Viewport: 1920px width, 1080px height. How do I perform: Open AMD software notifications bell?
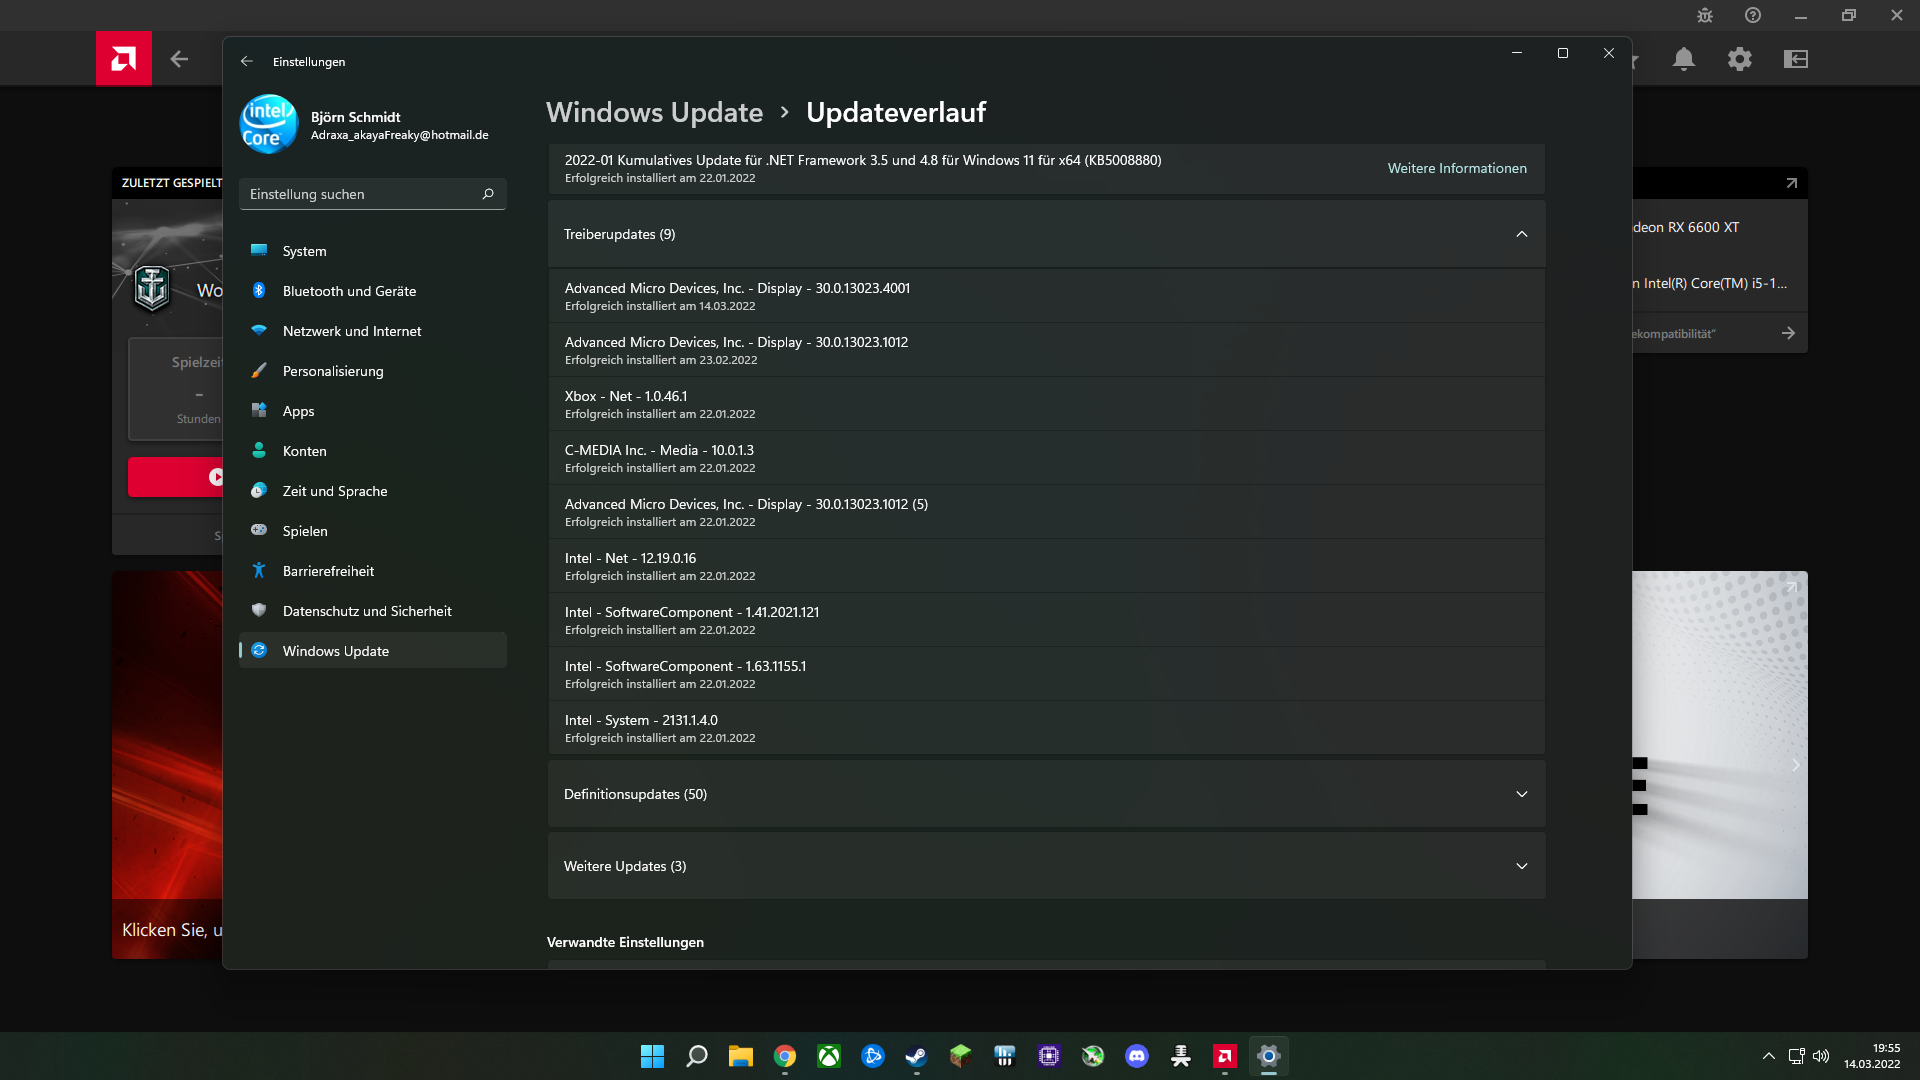pos(1684,59)
